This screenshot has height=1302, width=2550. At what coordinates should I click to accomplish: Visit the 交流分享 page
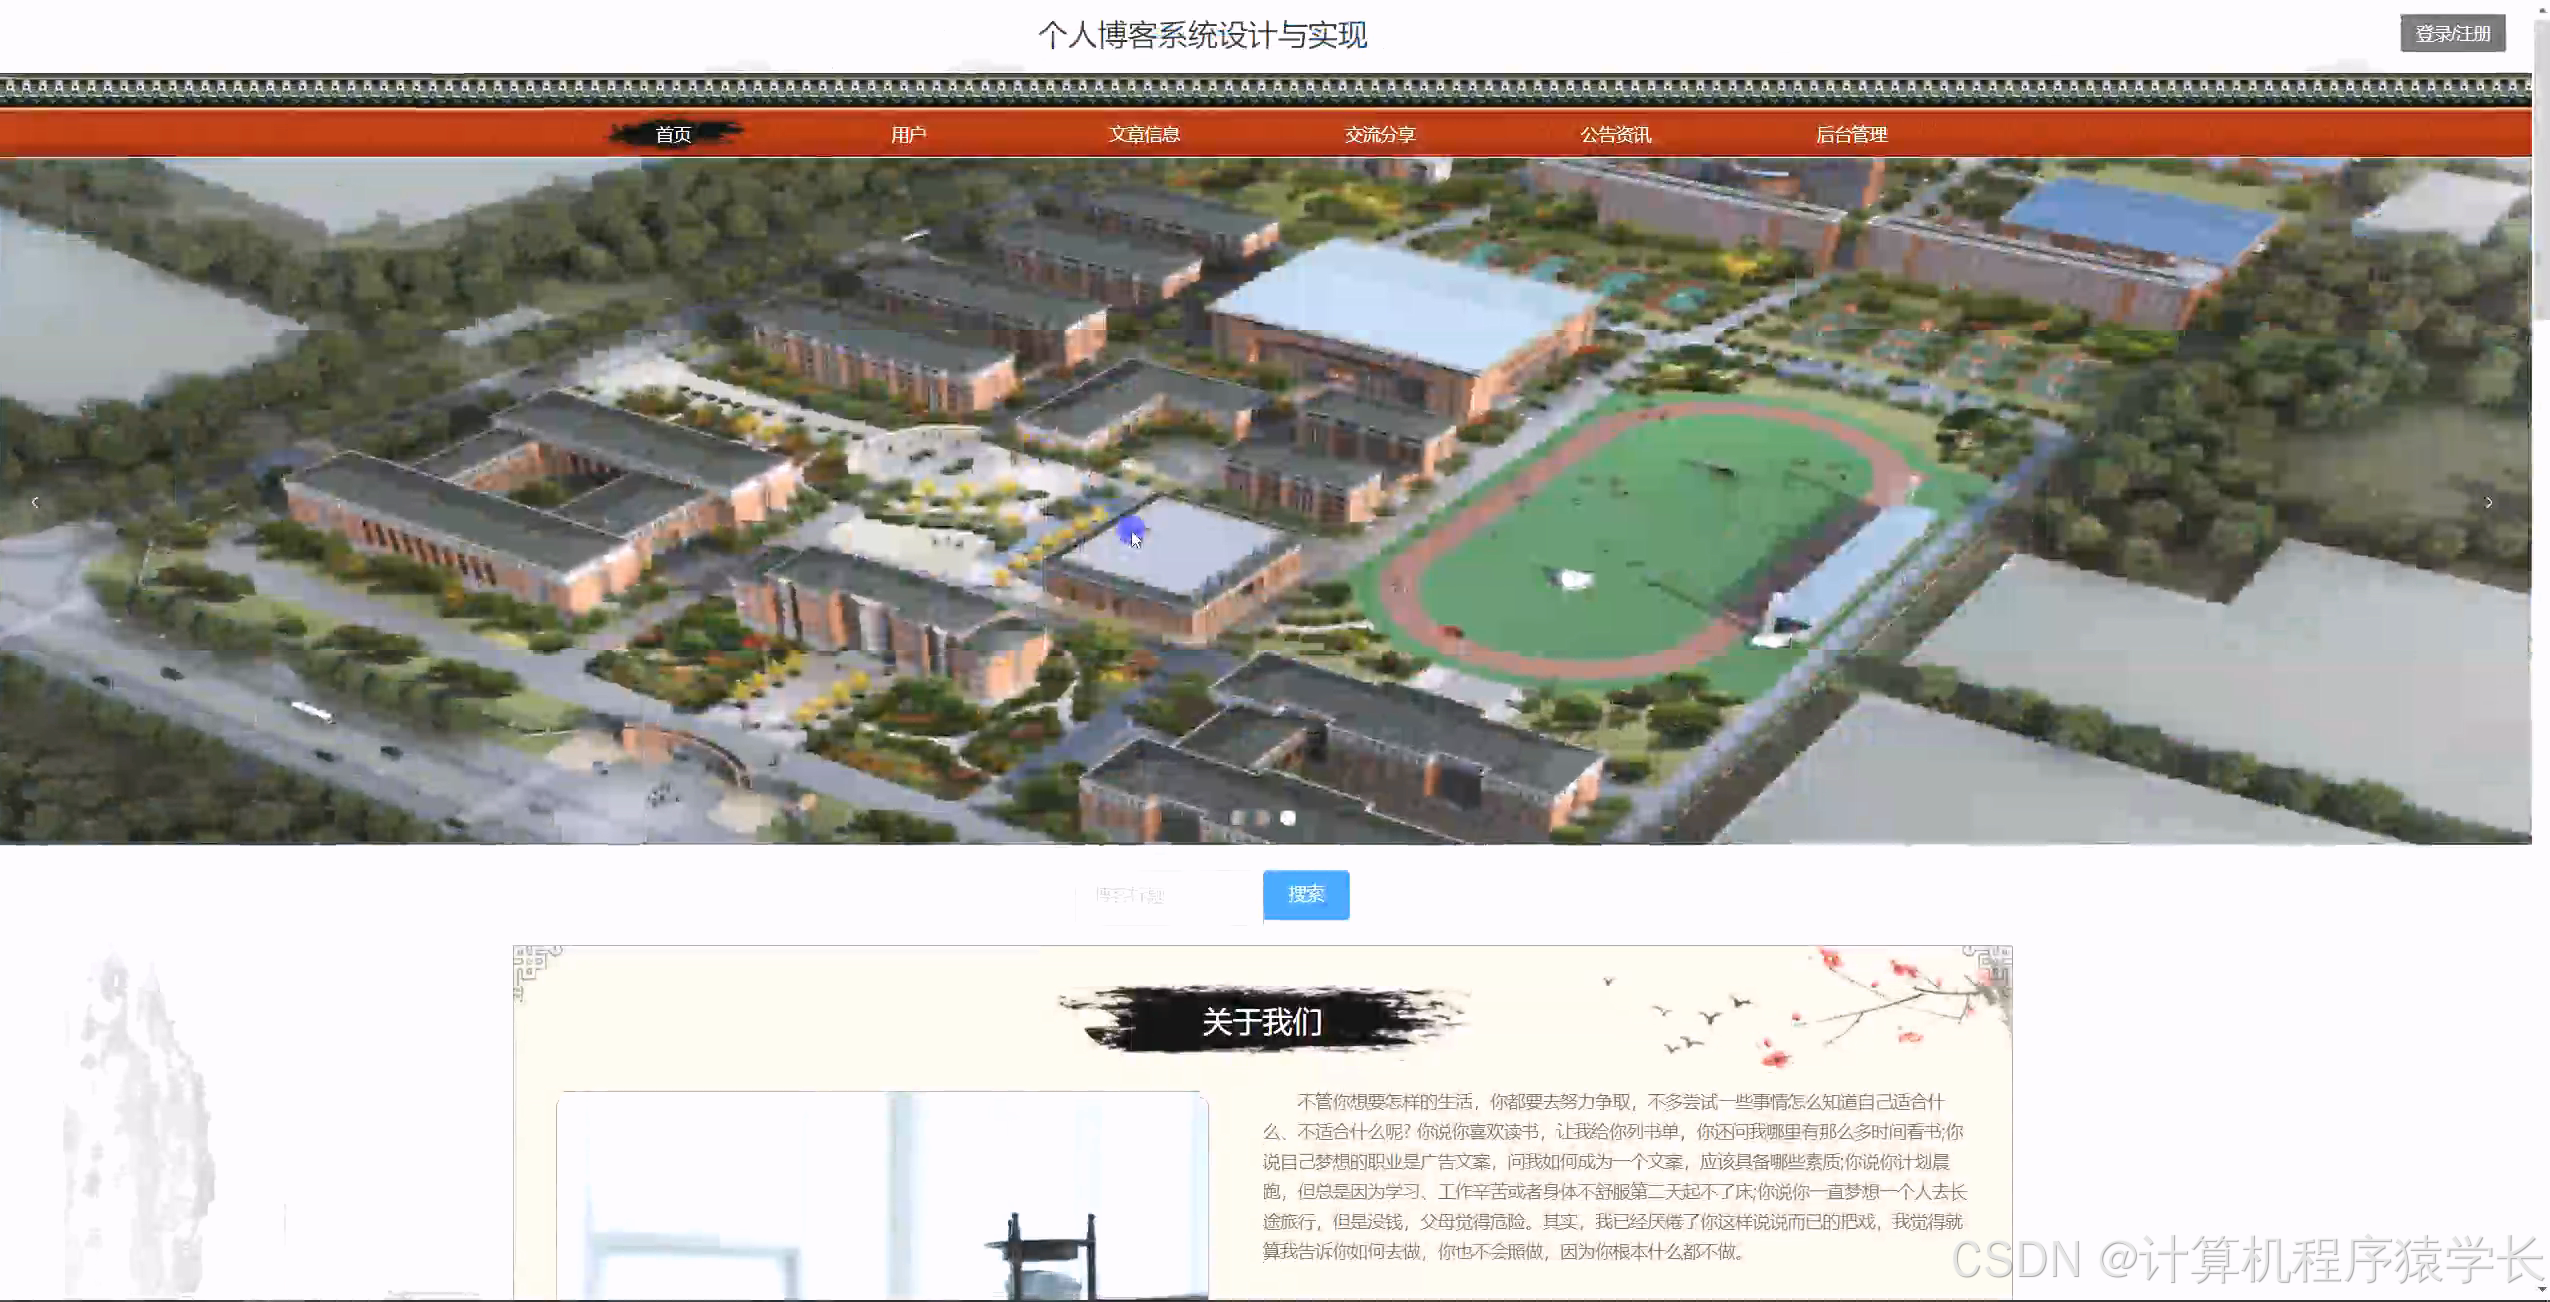[x=1380, y=133]
